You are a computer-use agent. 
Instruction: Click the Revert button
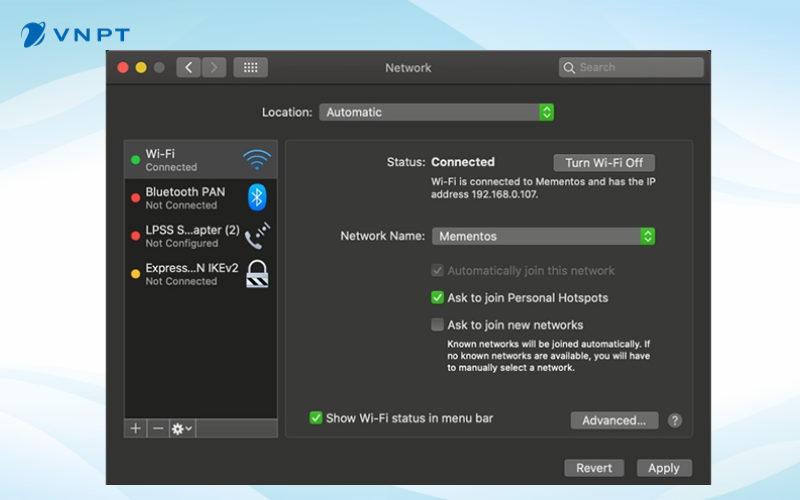click(594, 468)
